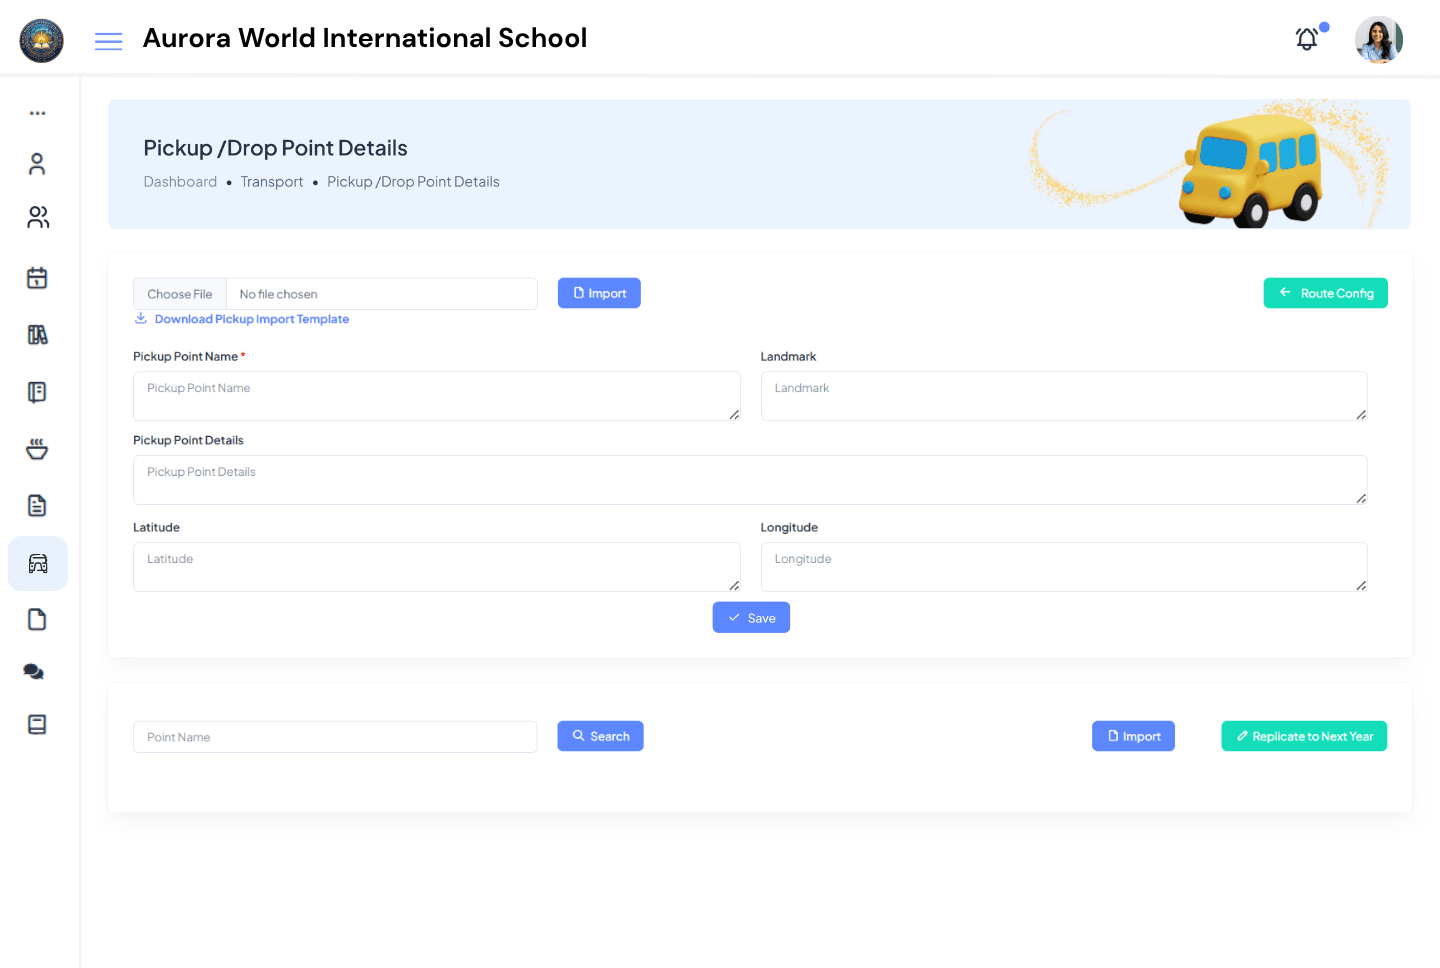Click Choose File to upload a file
This screenshot has width=1440, height=968.
coord(180,293)
